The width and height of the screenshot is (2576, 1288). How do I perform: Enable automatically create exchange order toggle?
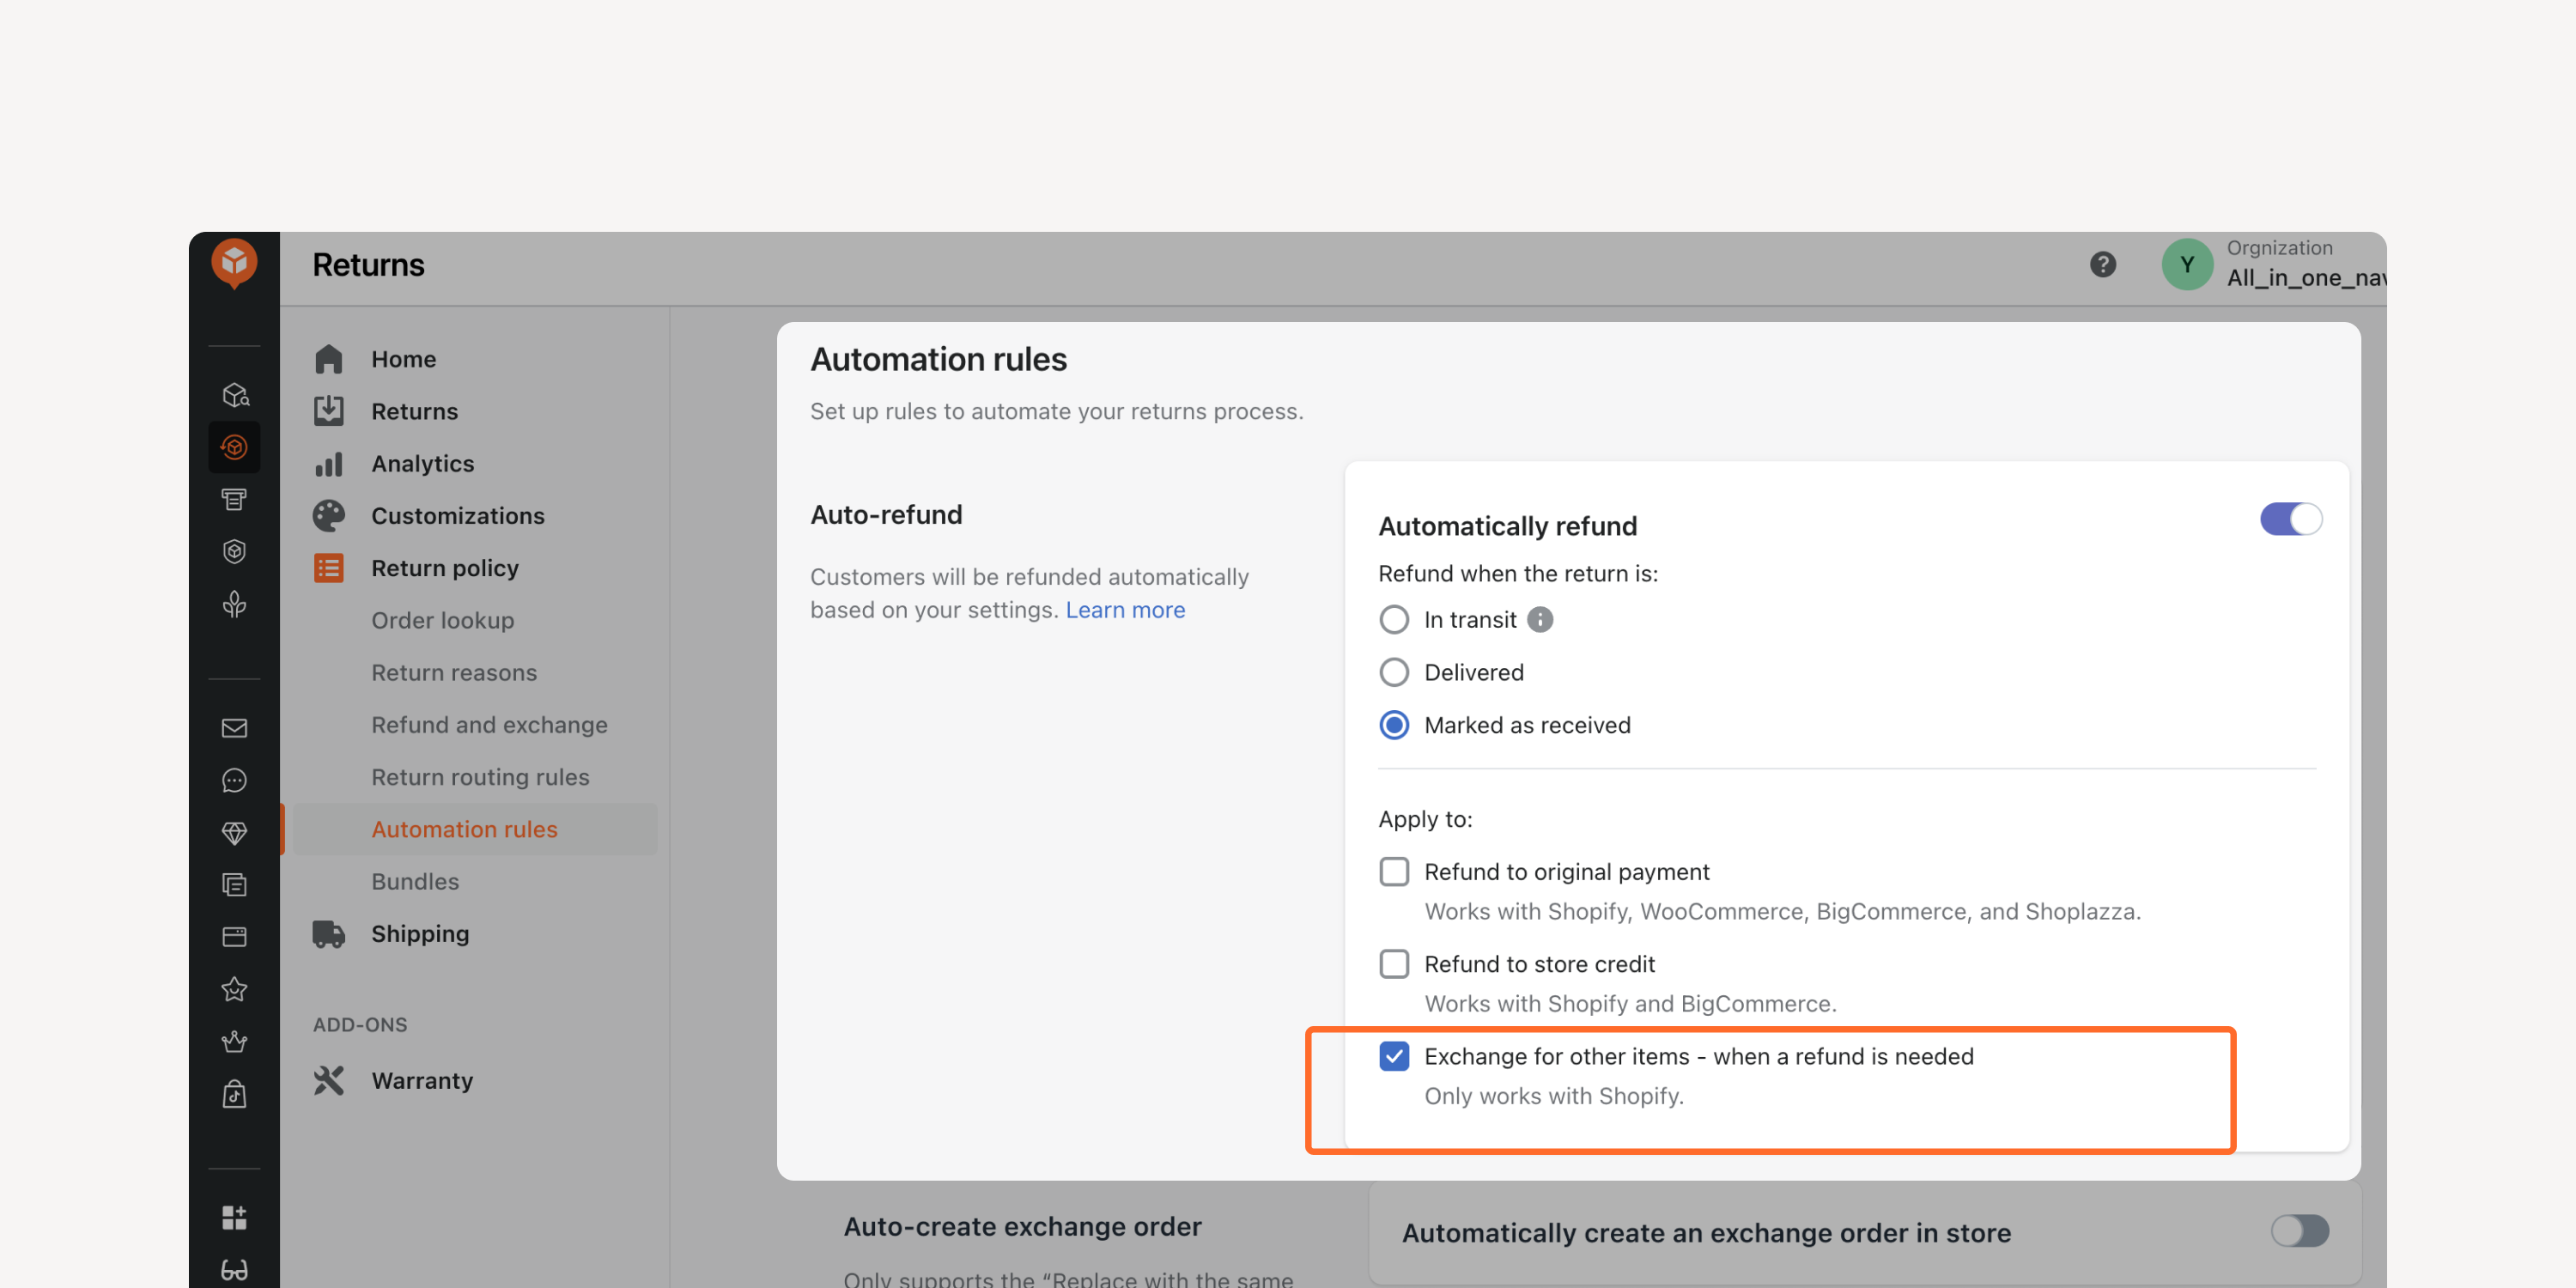tap(2299, 1231)
